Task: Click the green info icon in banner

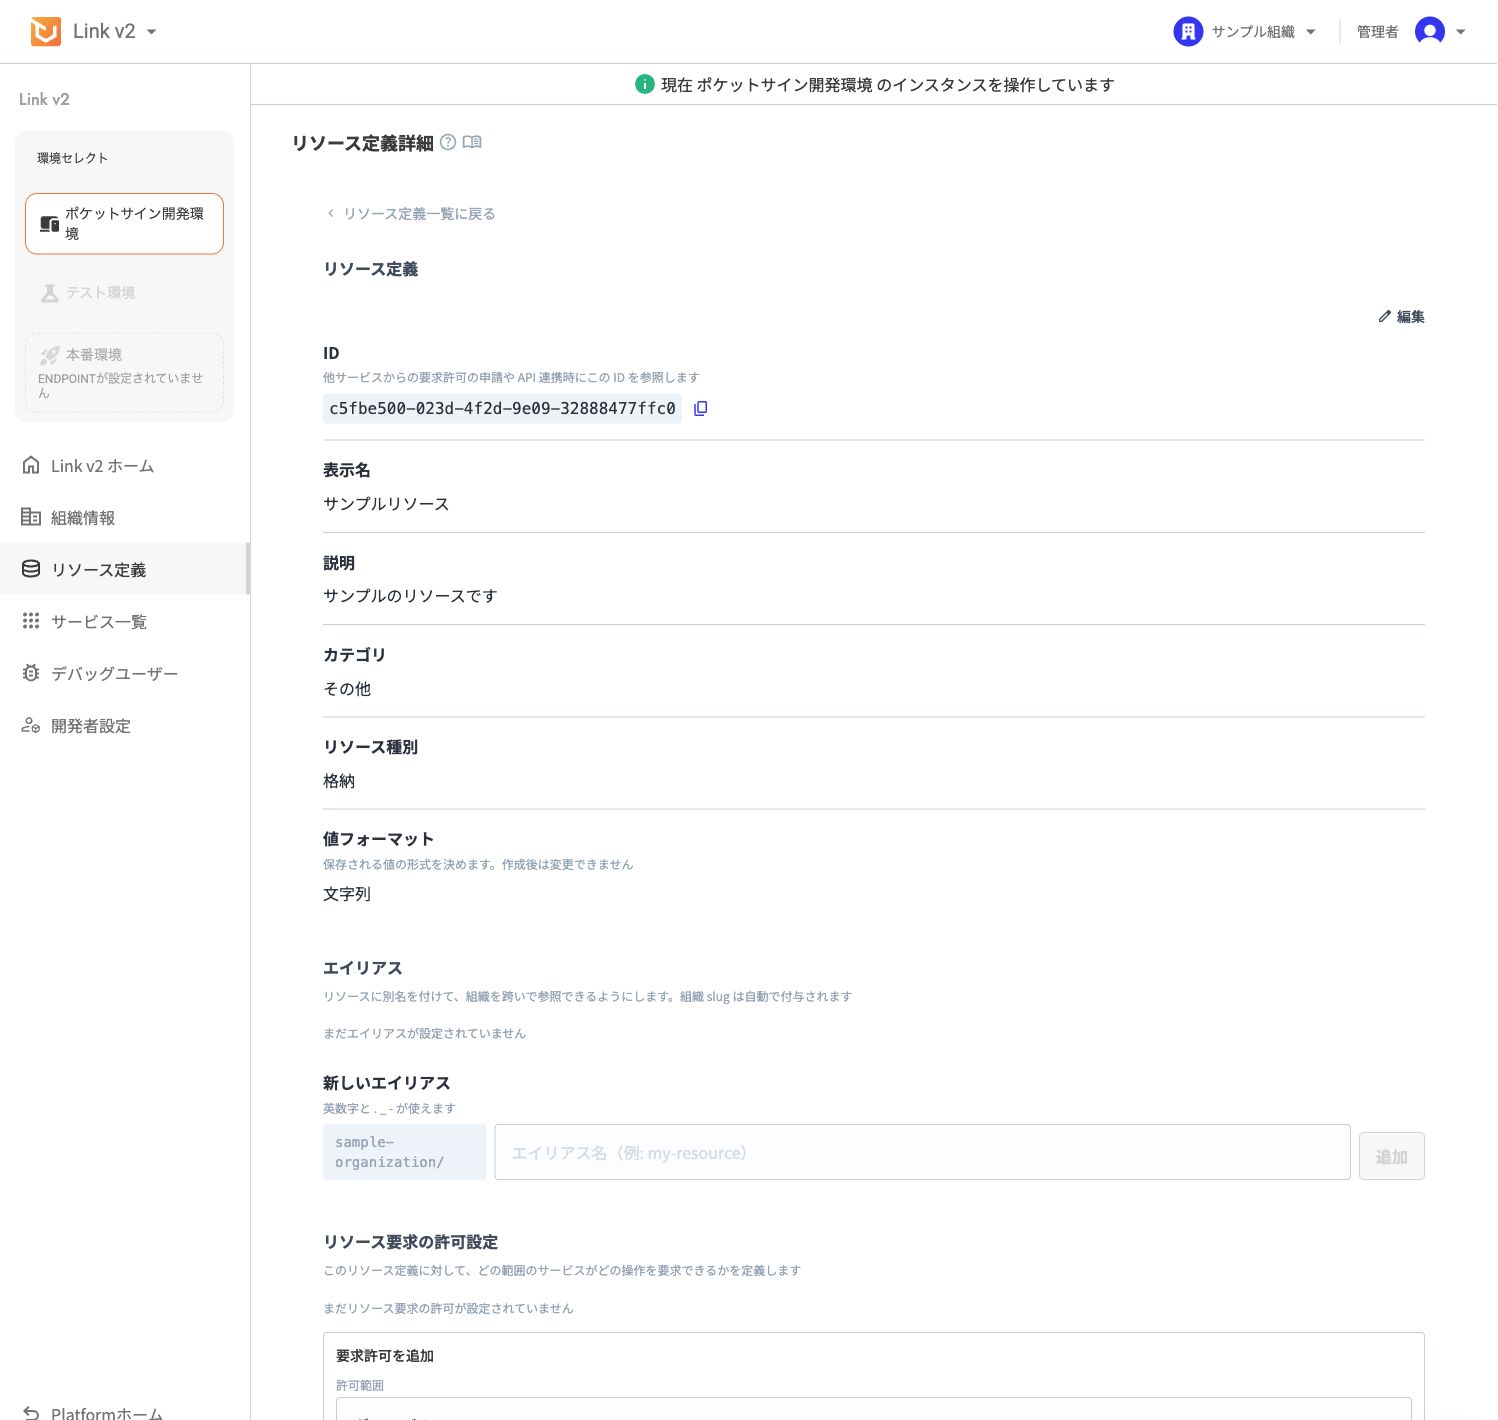Action: click(645, 85)
